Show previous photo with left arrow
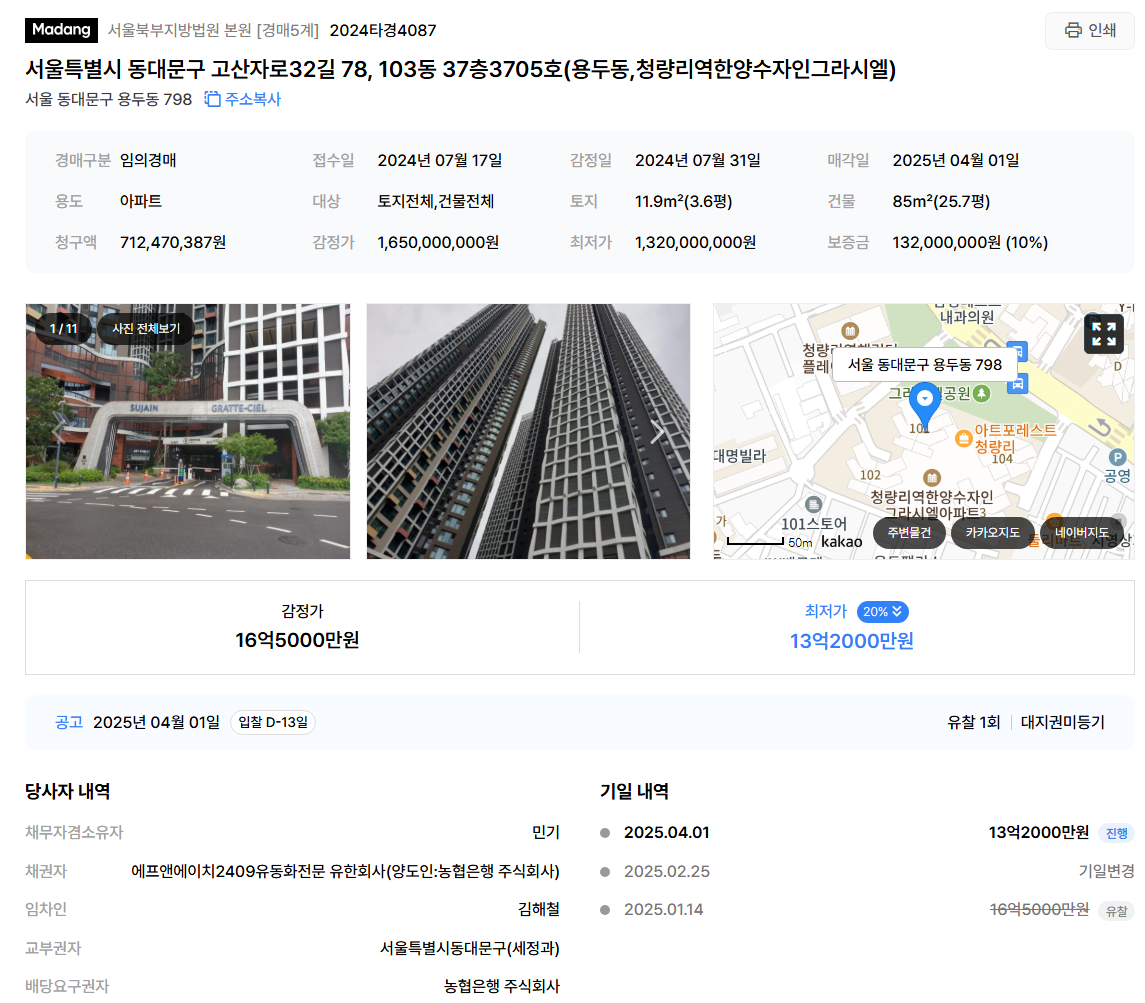The width and height of the screenshot is (1145, 1003). click(x=58, y=431)
